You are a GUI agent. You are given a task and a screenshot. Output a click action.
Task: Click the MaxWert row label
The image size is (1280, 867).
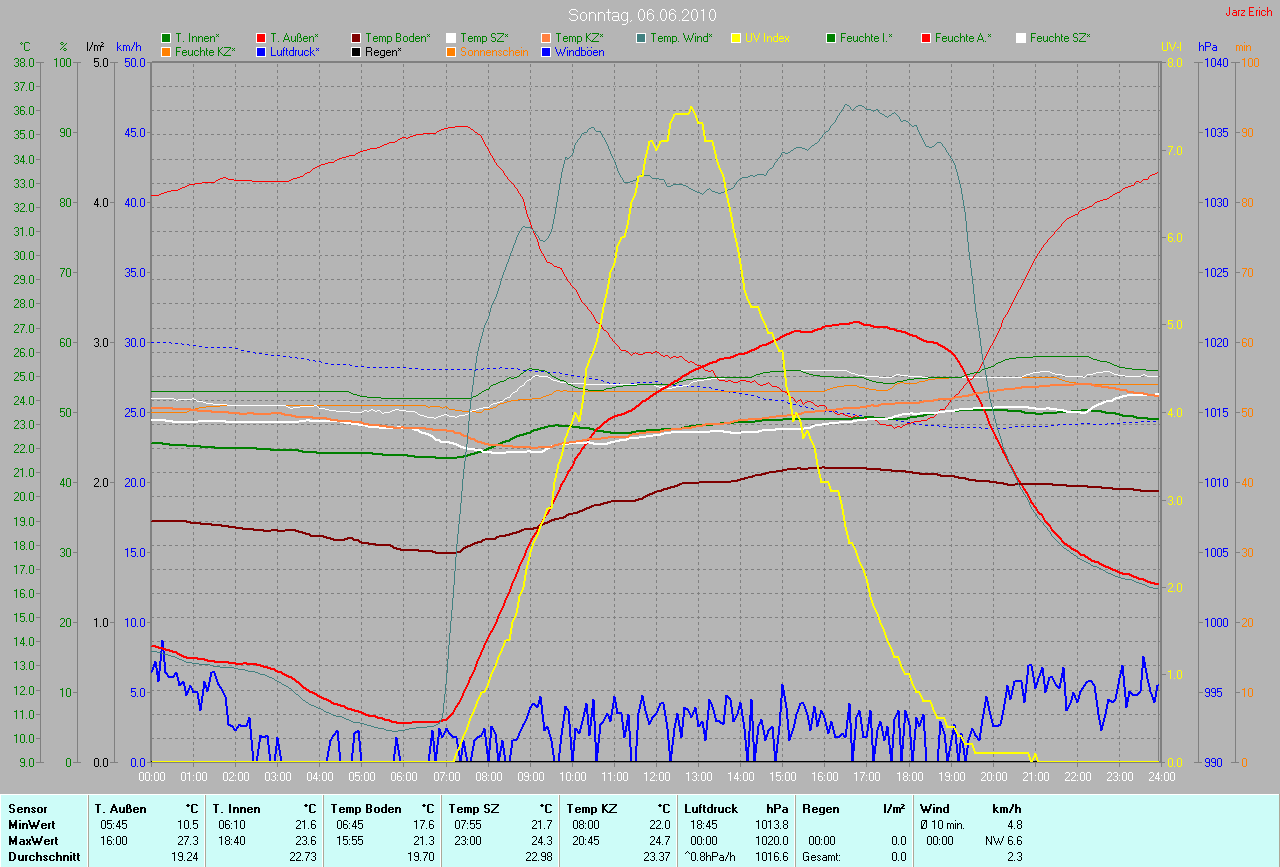pyautogui.click(x=33, y=841)
